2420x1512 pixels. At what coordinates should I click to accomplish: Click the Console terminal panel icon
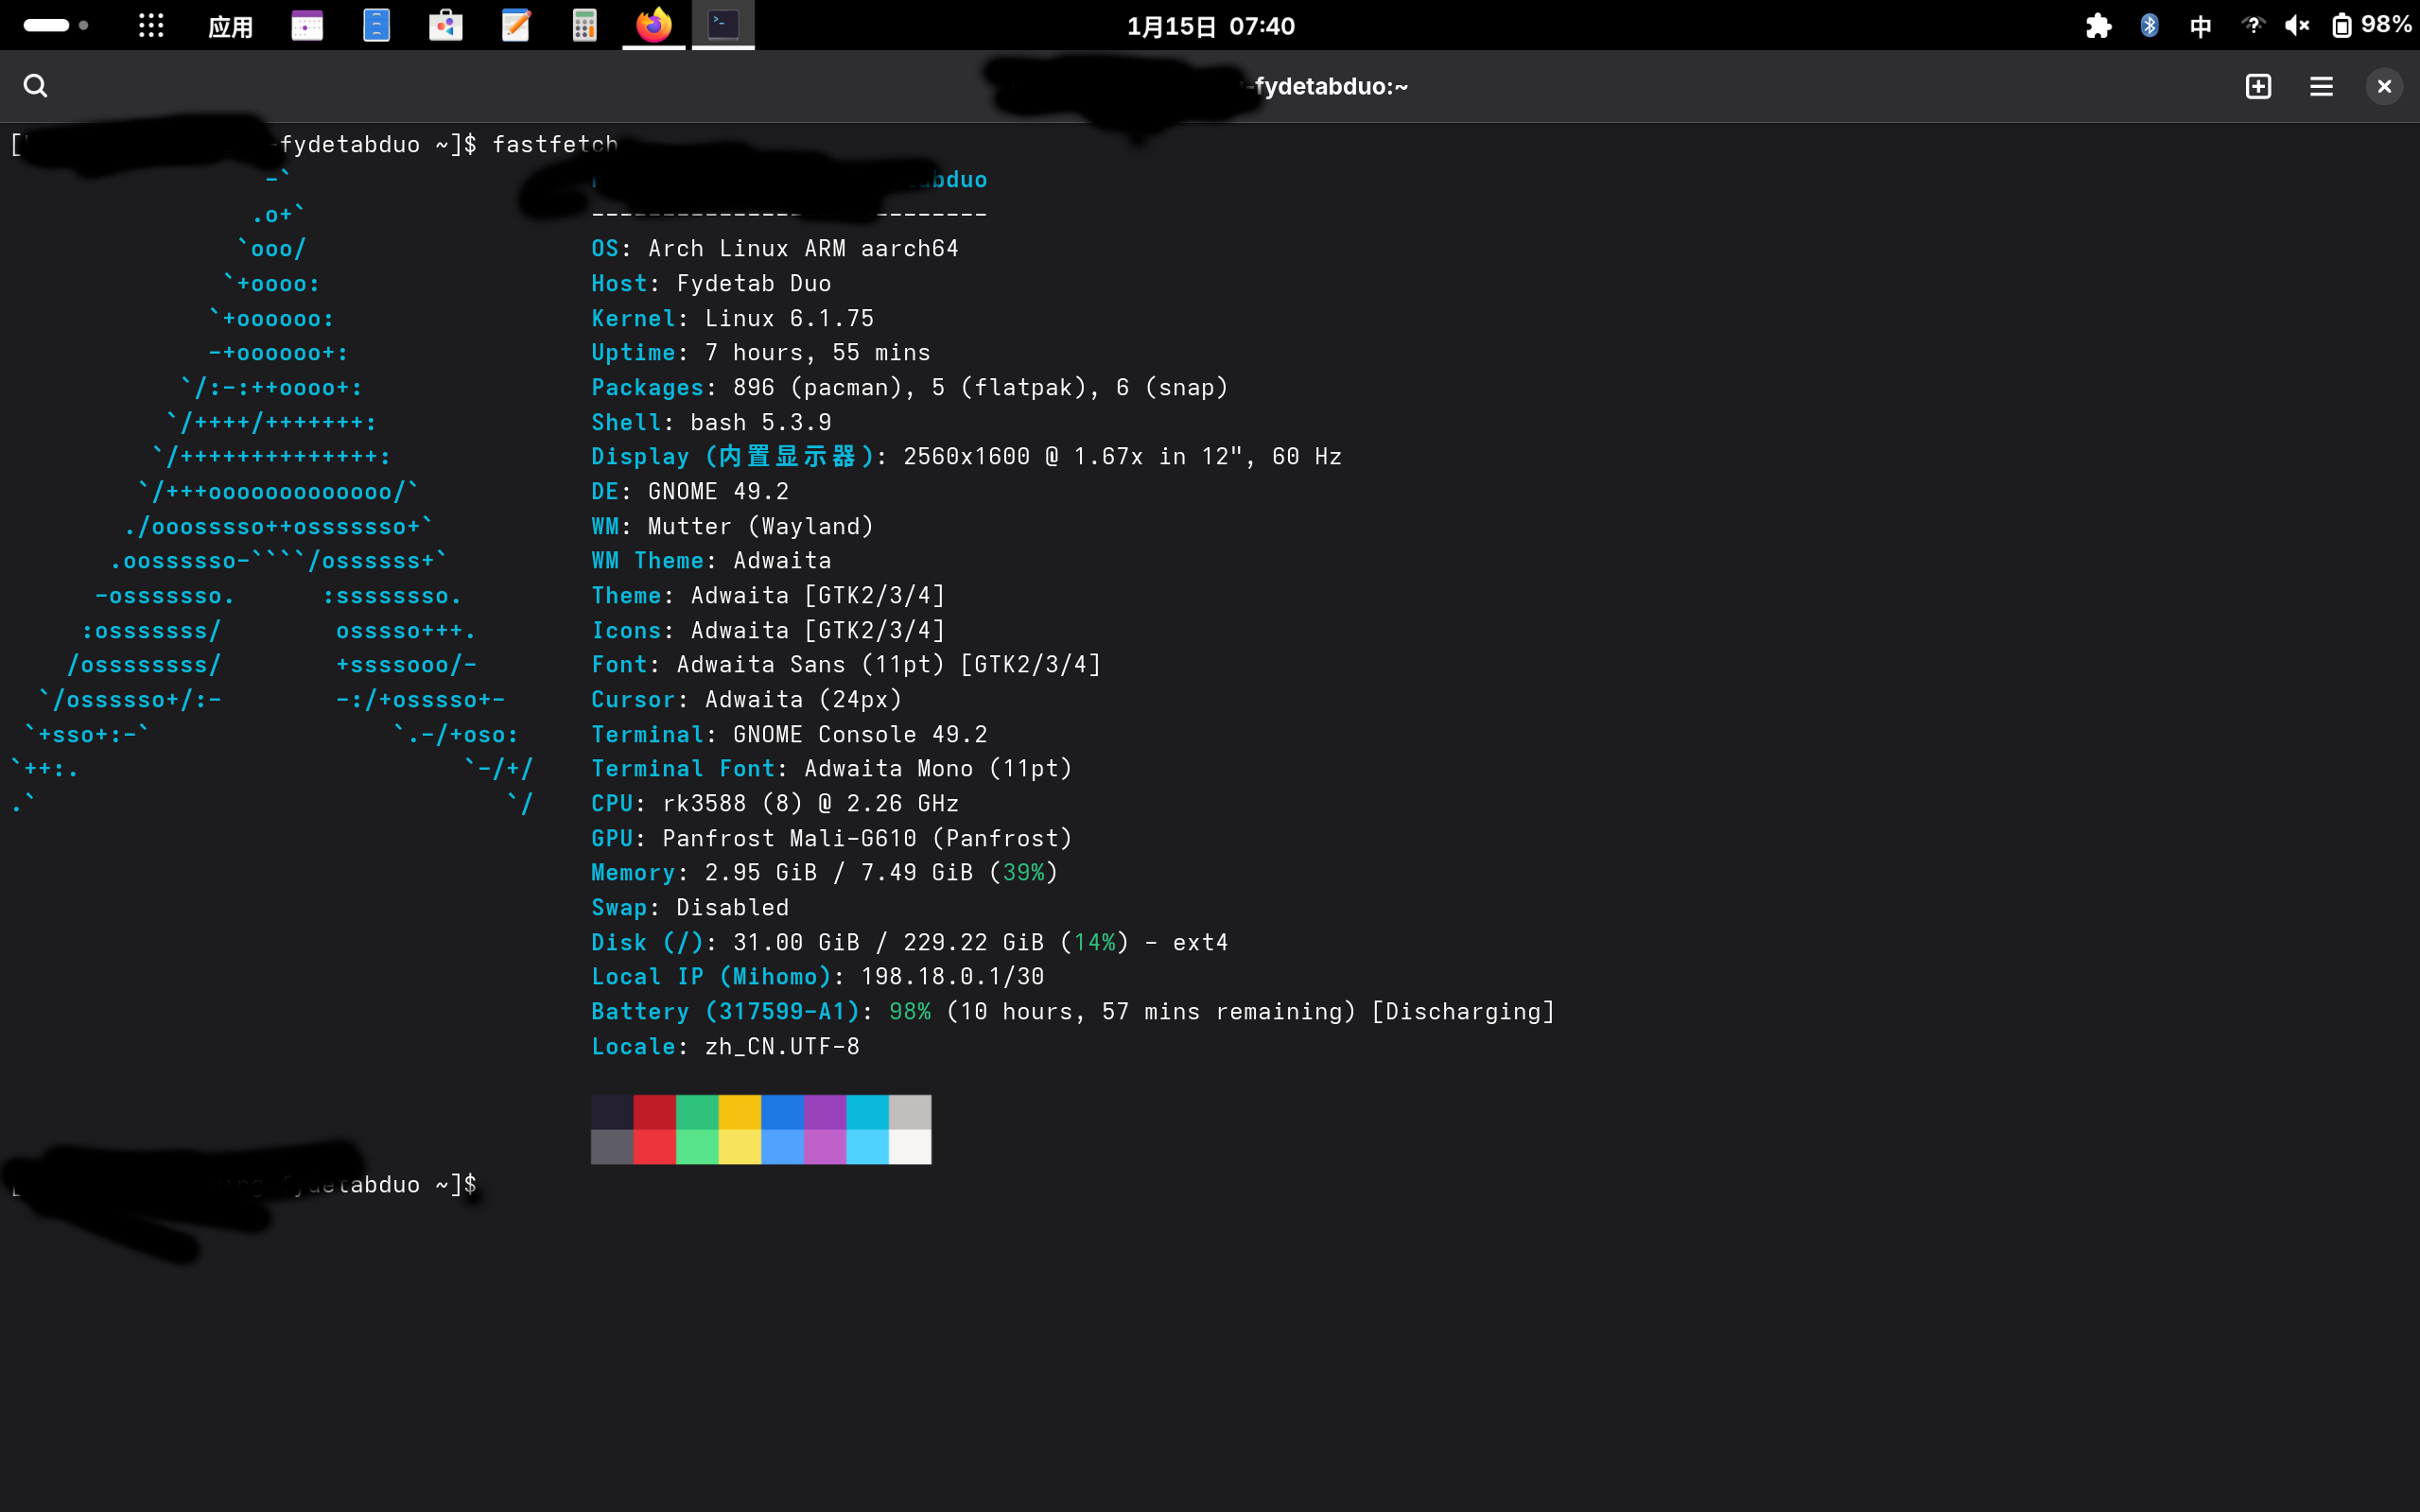tap(723, 24)
